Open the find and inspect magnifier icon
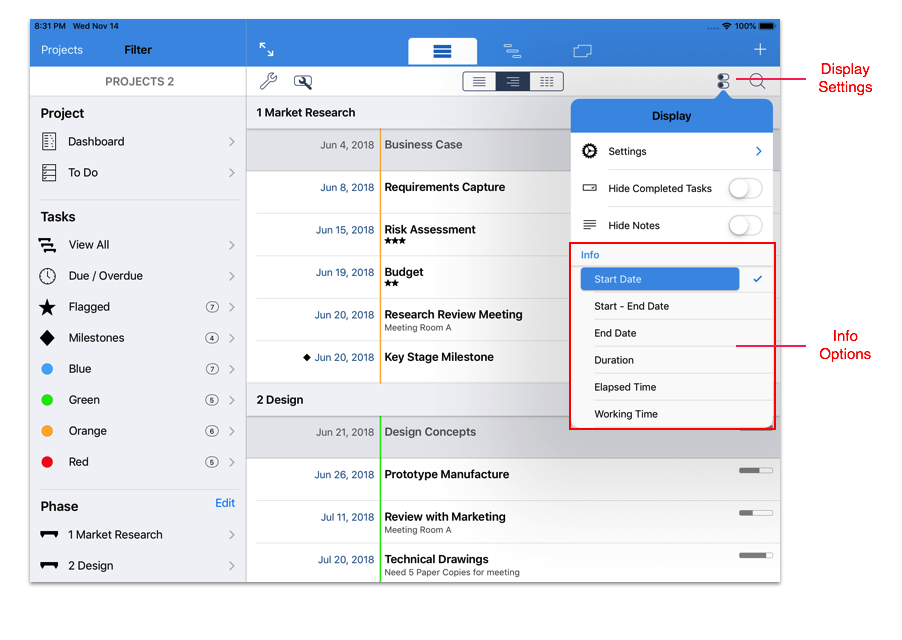The height and width of the screenshot is (640, 902). tap(302, 82)
